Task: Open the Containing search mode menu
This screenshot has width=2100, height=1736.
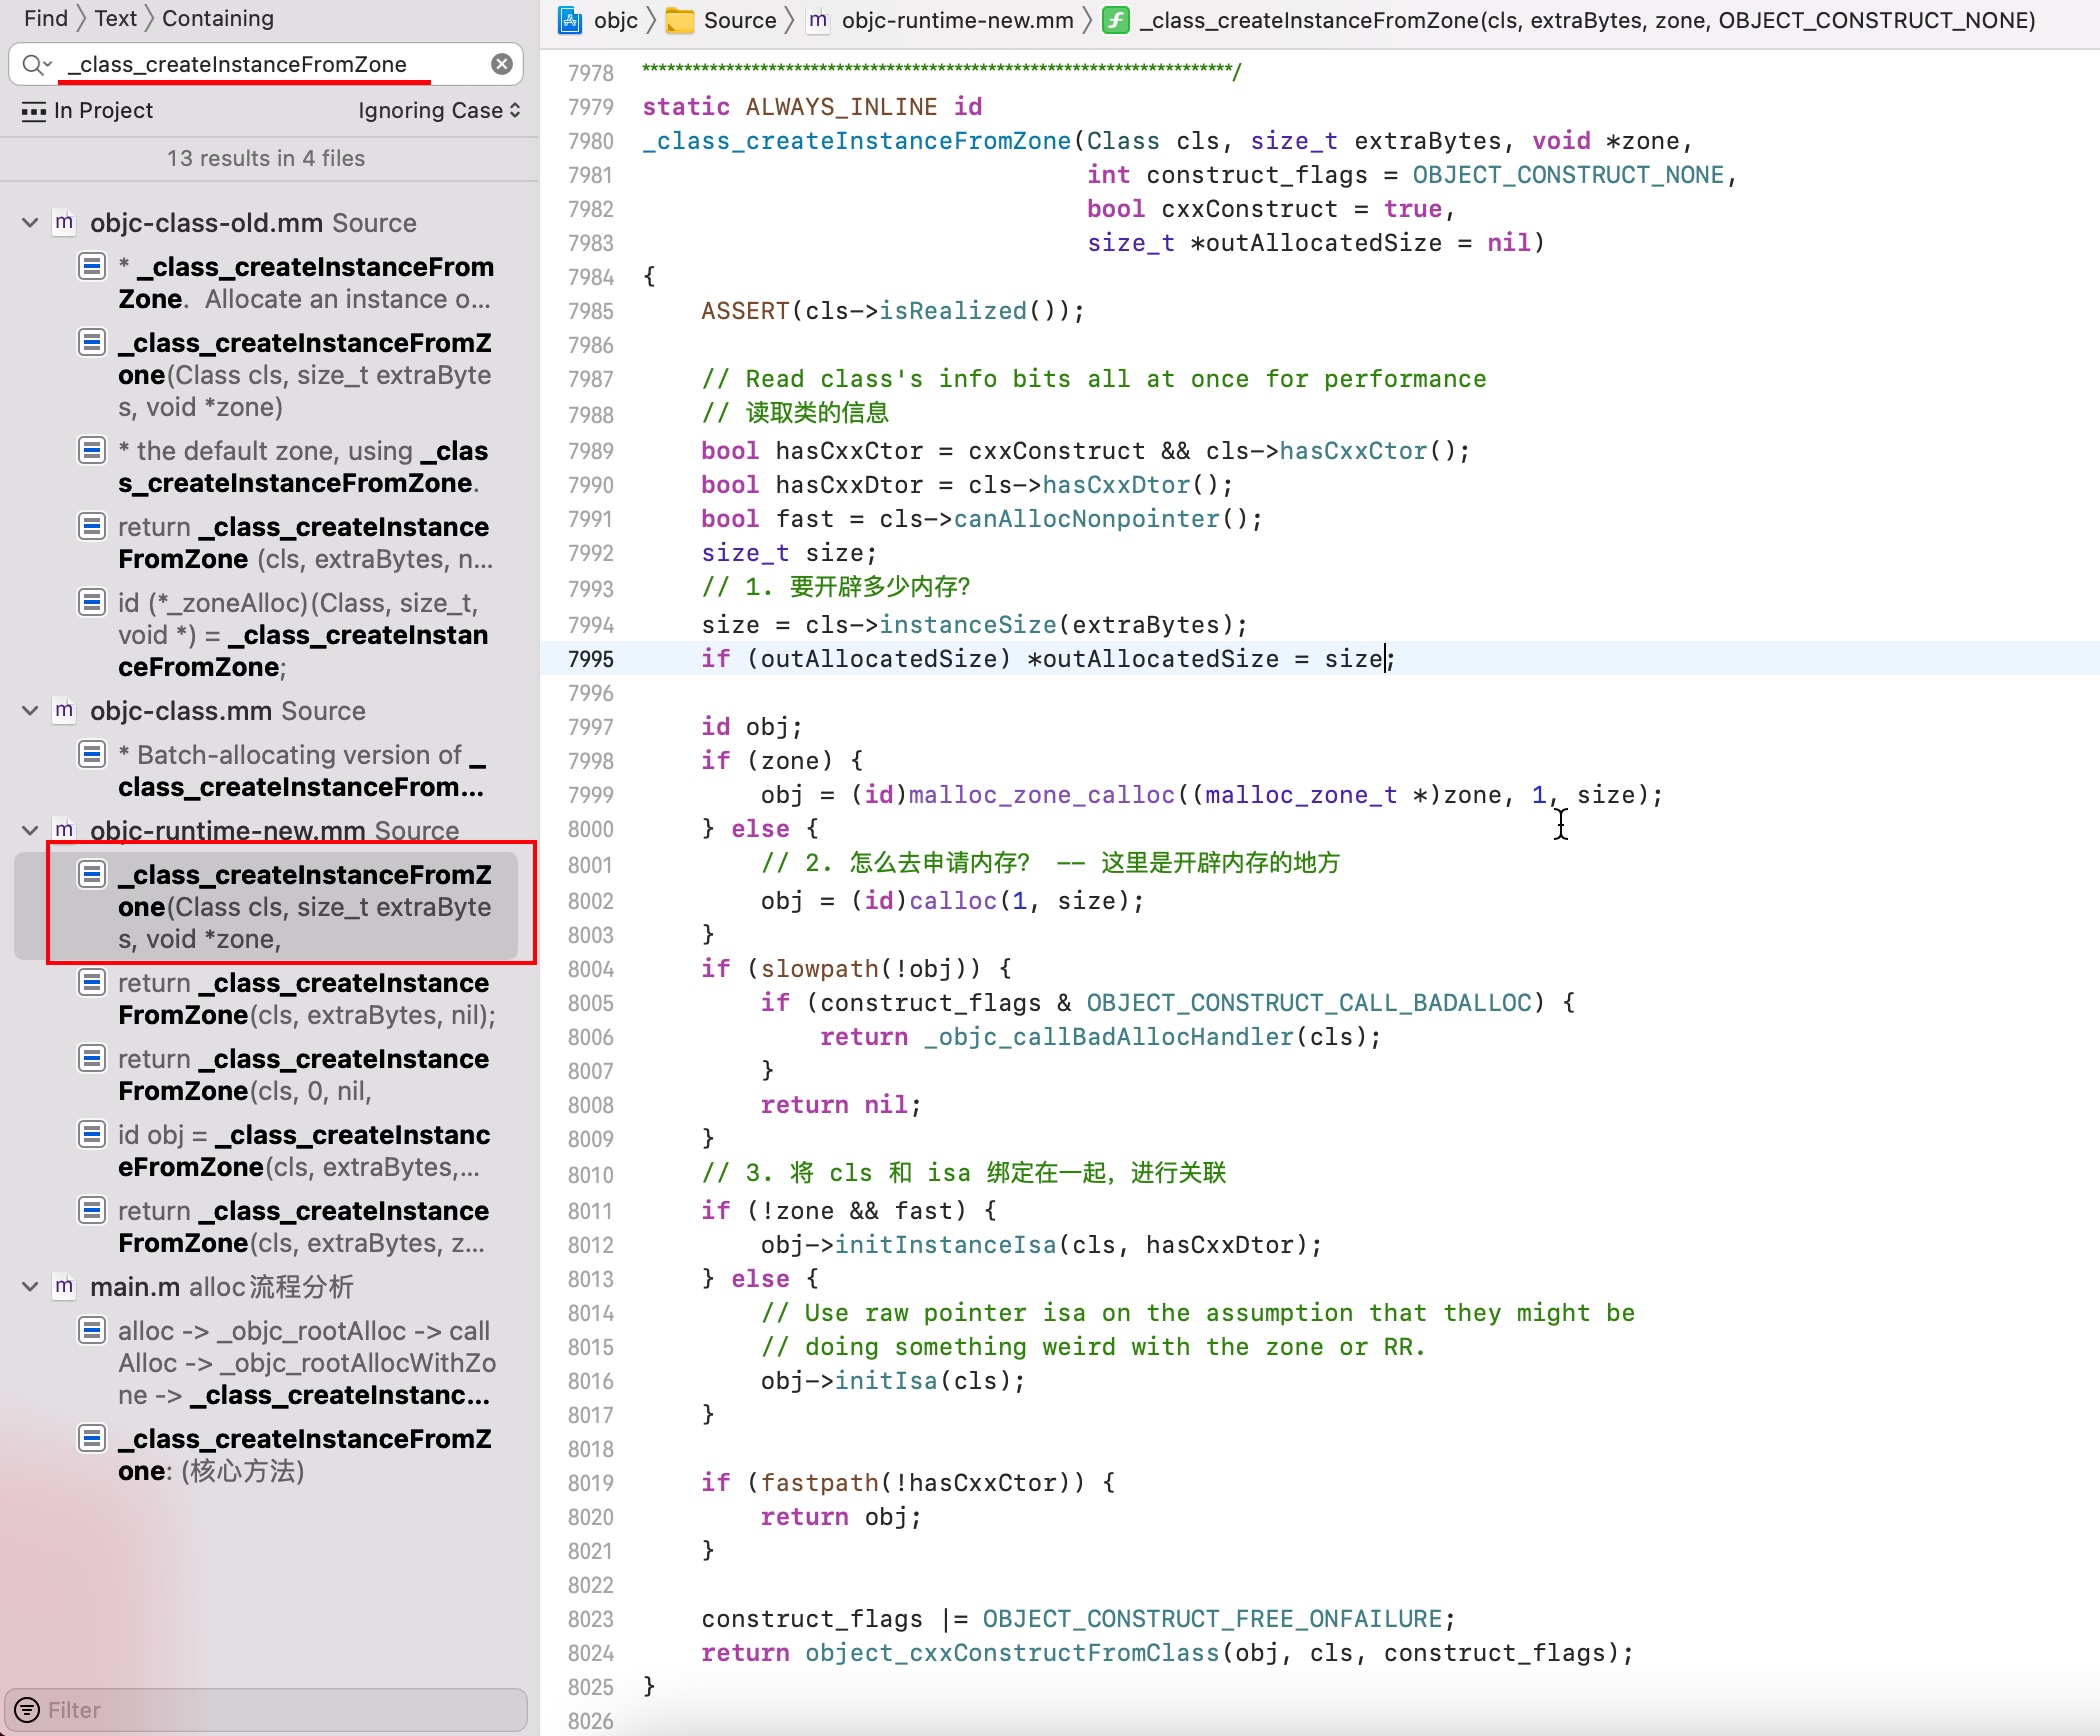Action: pos(217,18)
